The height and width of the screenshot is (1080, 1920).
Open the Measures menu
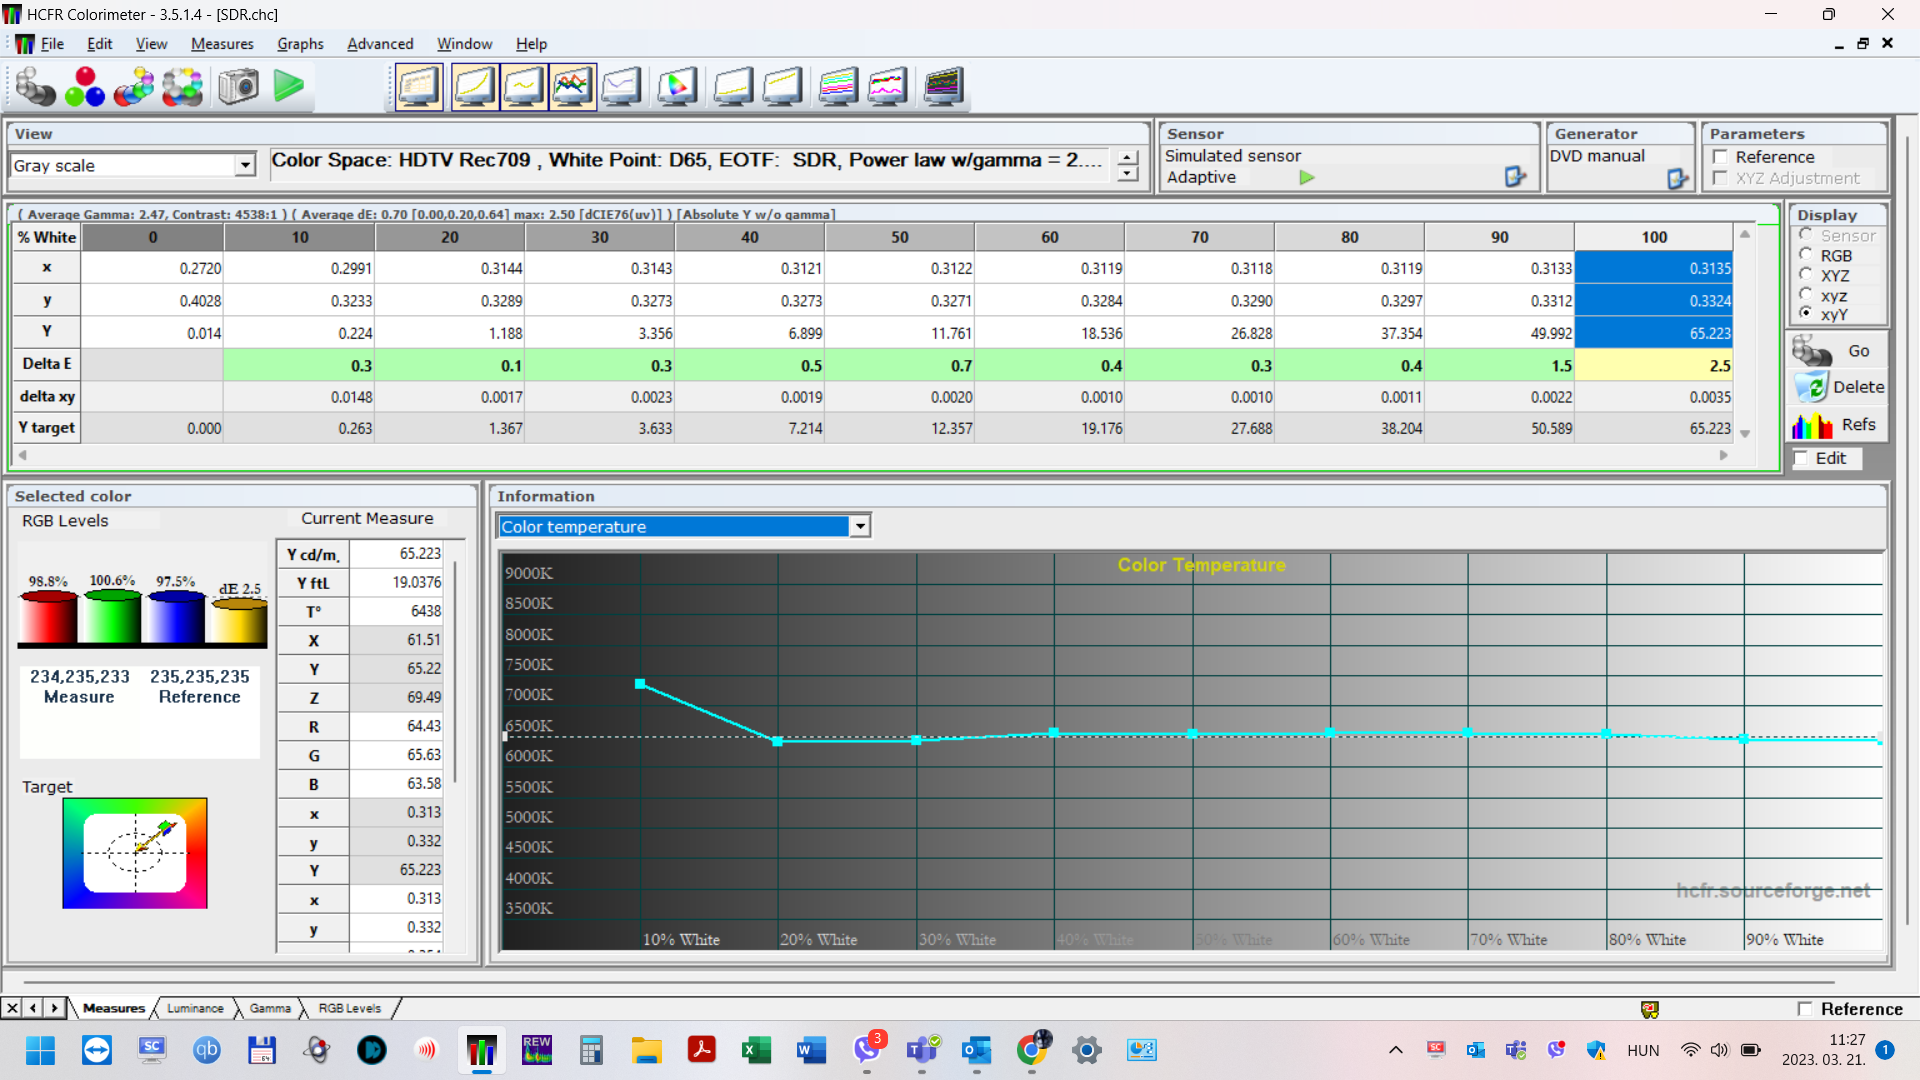point(222,44)
